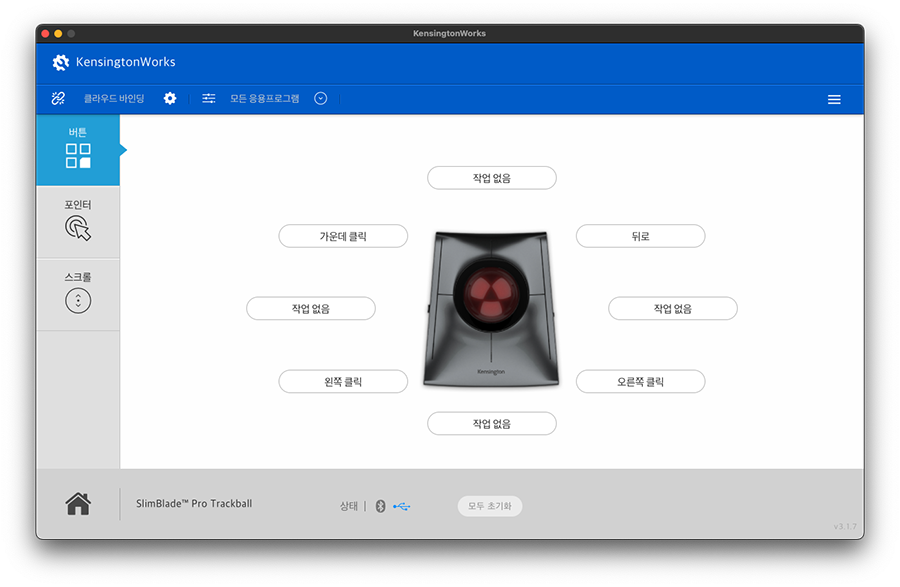Click the sliders adjustment icon
The image size is (900, 587).
pyautogui.click(x=209, y=99)
